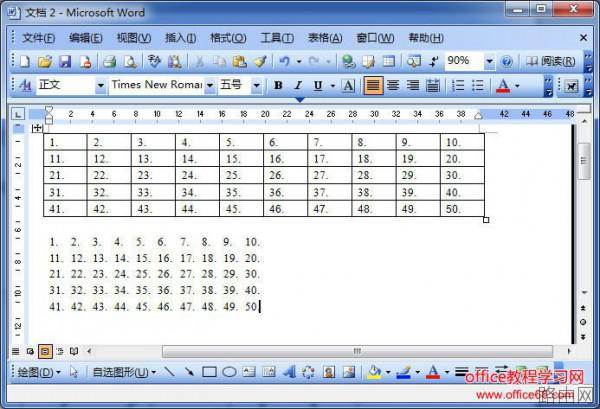Click the Select Objects arrow pointer
600x409 pixels.
coord(74,372)
